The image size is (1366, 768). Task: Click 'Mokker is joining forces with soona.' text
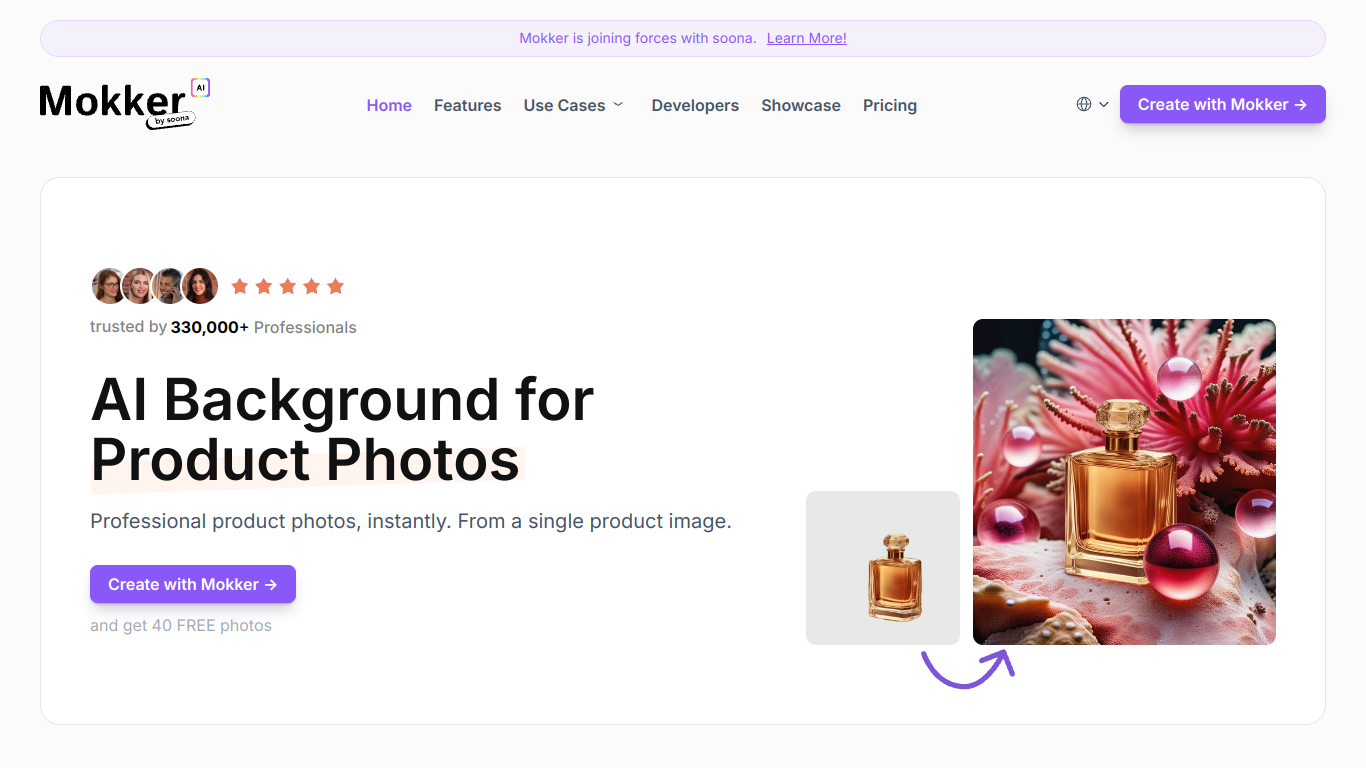tap(637, 38)
